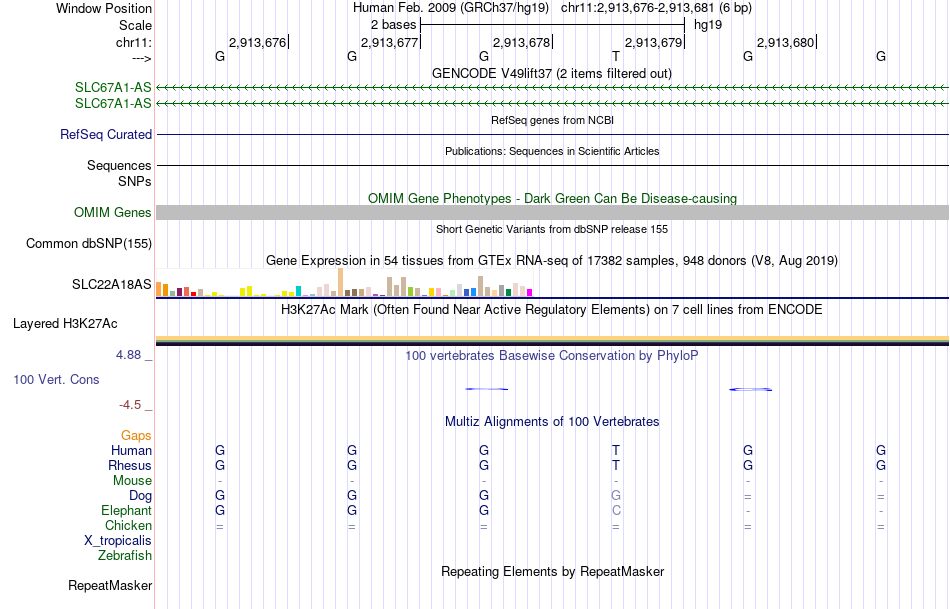Click the PhyloP conservation mark under 2,913,680

[750, 389]
